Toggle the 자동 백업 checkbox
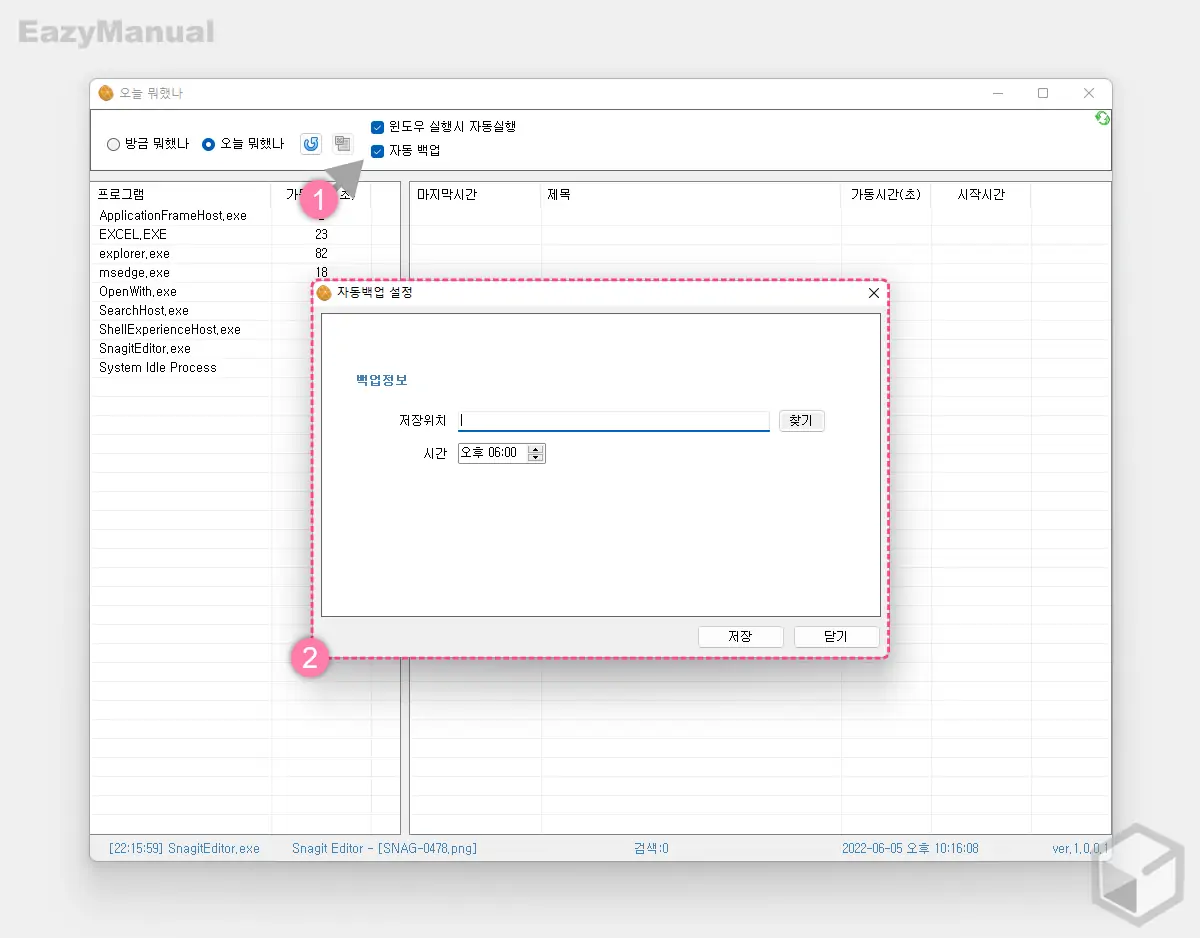Image resolution: width=1200 pixels, height=938 pixels. 377,151
